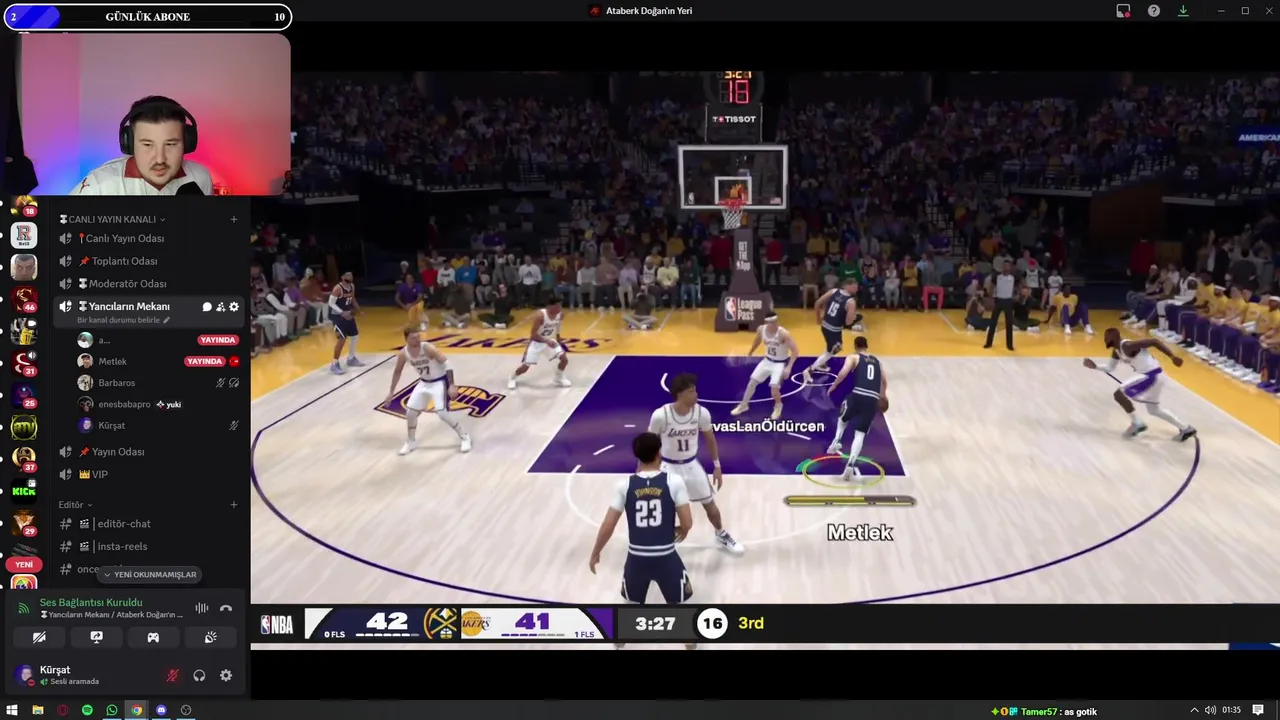Add channel to Editör category
Image resolution: width=1280 pixels, height=720 pixels.
(234, 505)
